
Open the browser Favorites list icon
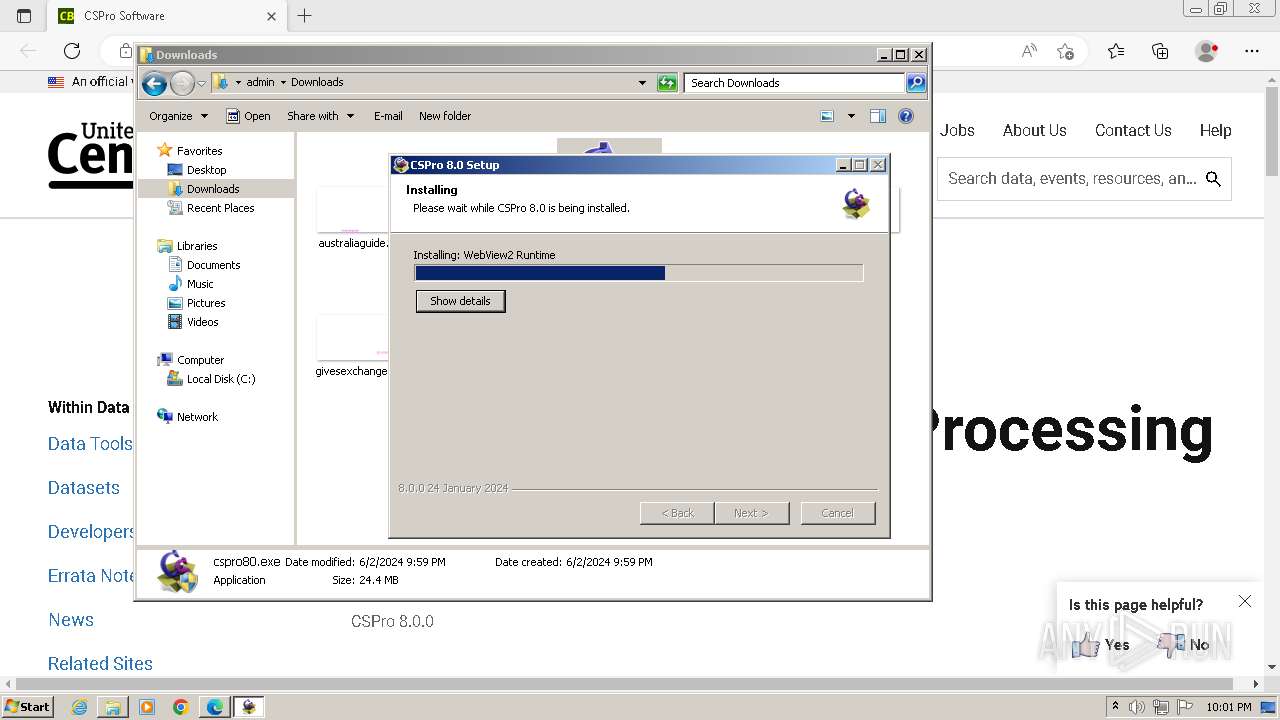1116,51
